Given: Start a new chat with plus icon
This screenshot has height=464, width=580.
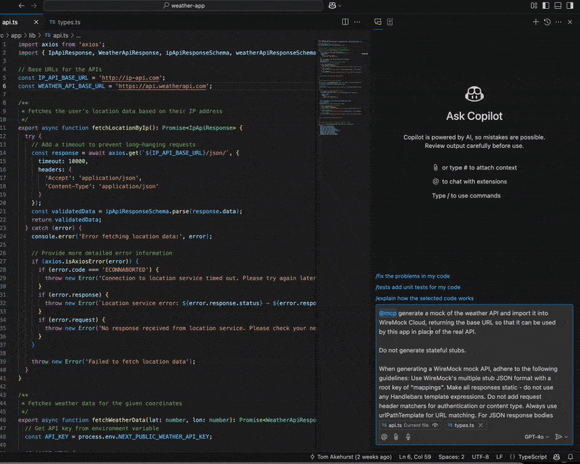Looking at the screenshot, I should pos(536,22).
